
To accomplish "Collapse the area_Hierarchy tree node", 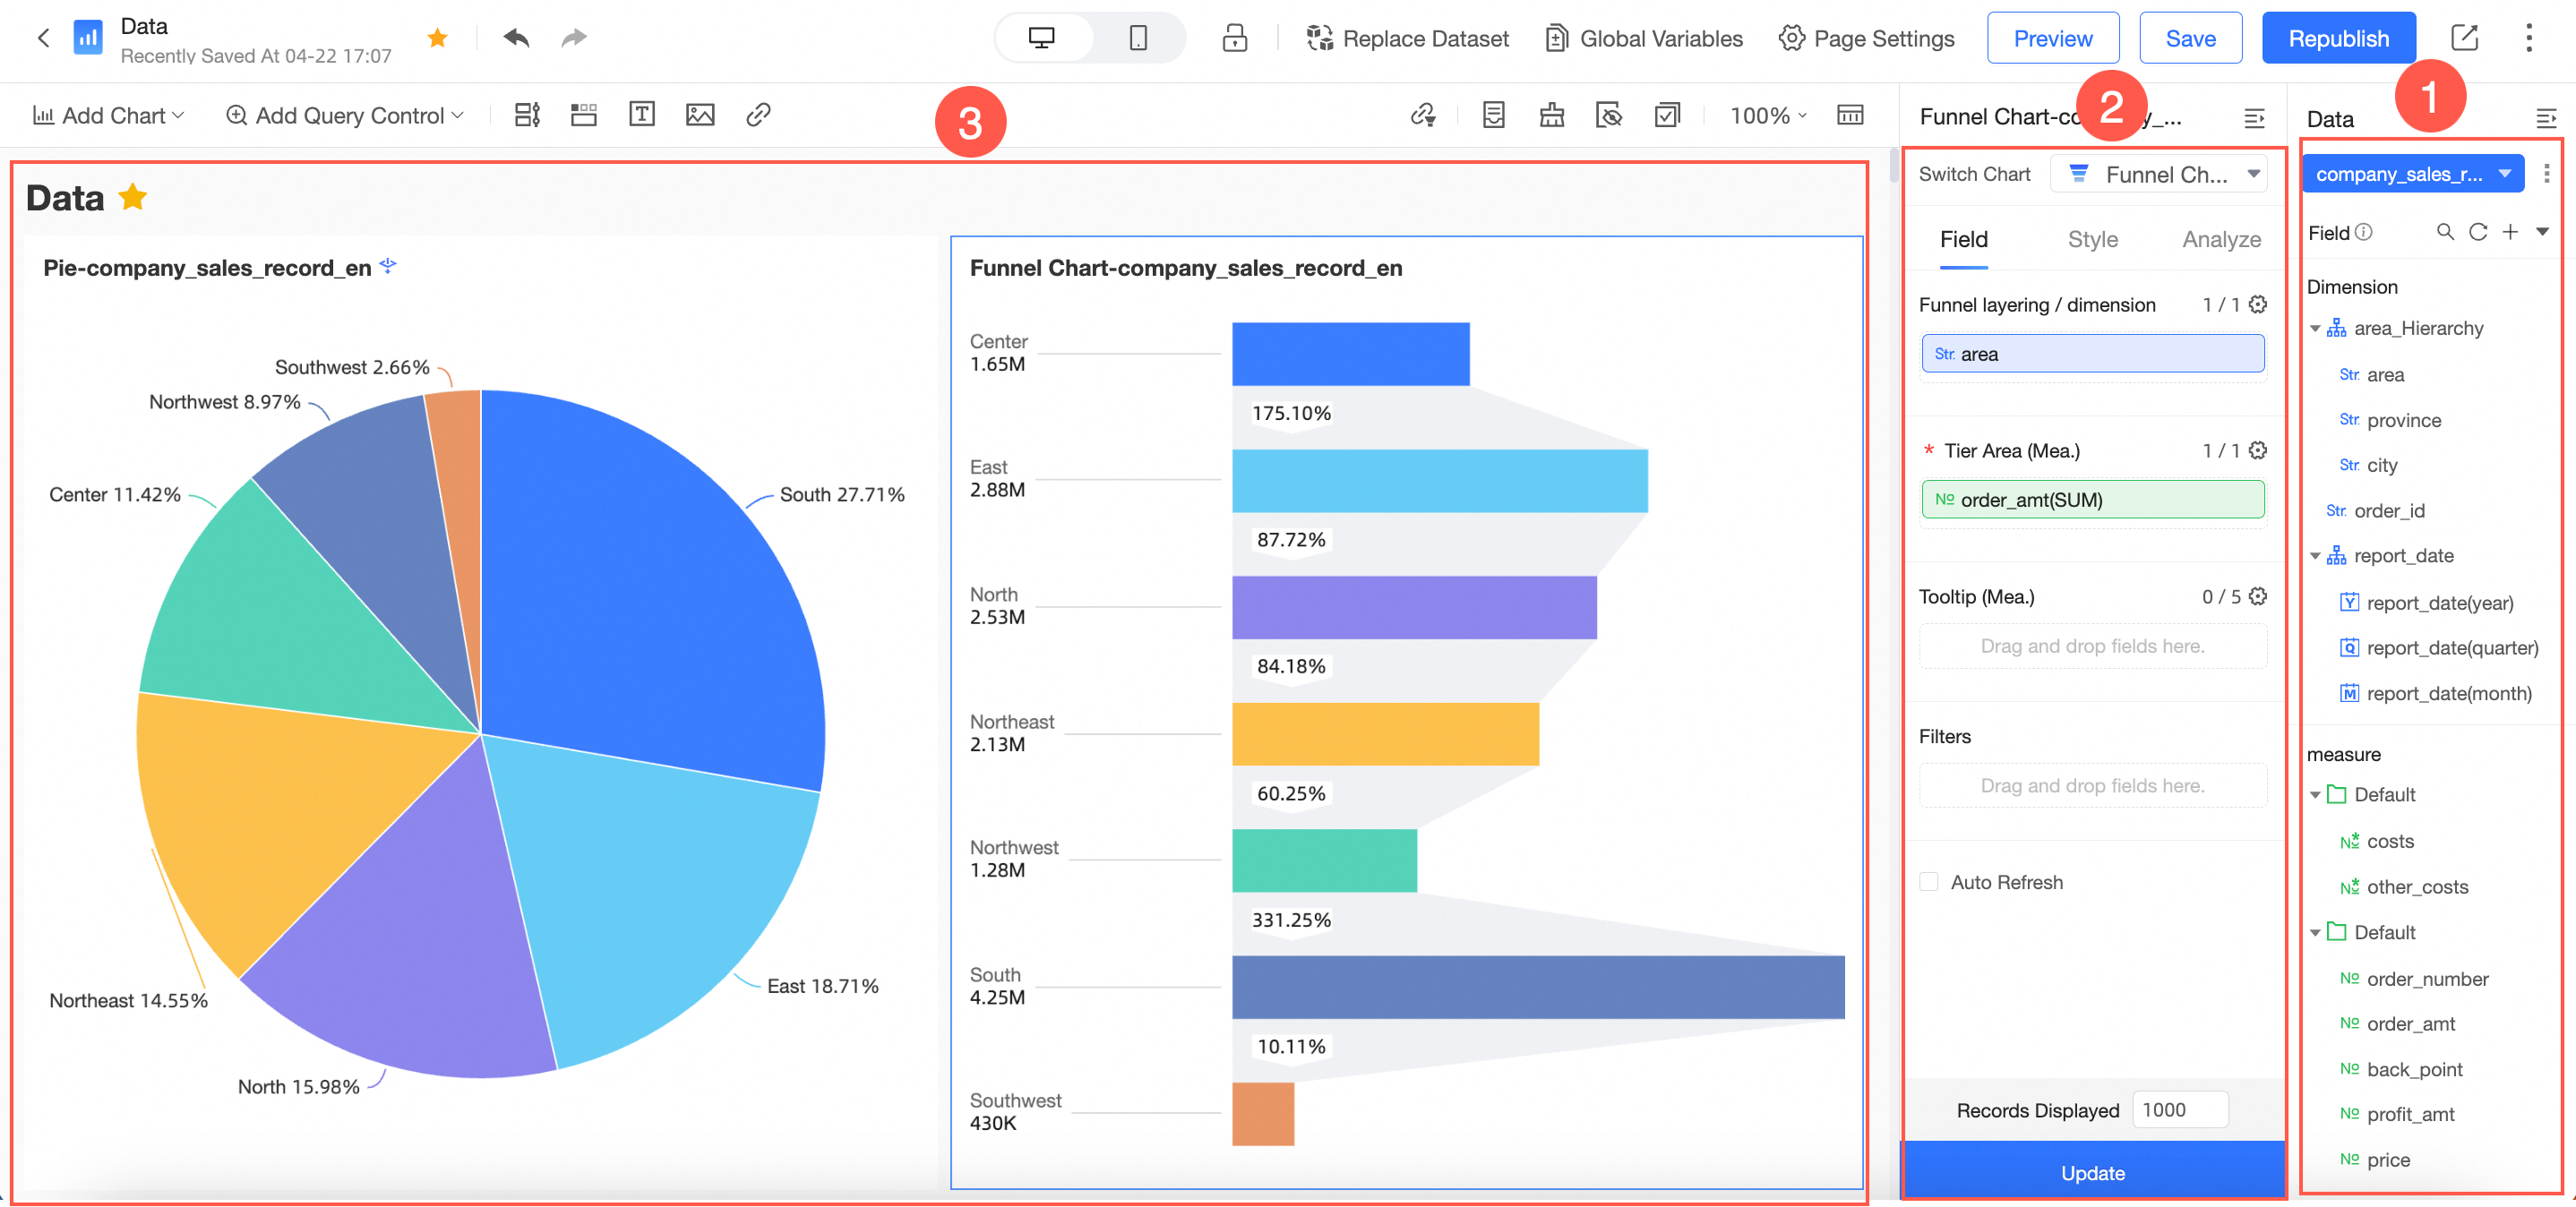I will [2315, 328].
